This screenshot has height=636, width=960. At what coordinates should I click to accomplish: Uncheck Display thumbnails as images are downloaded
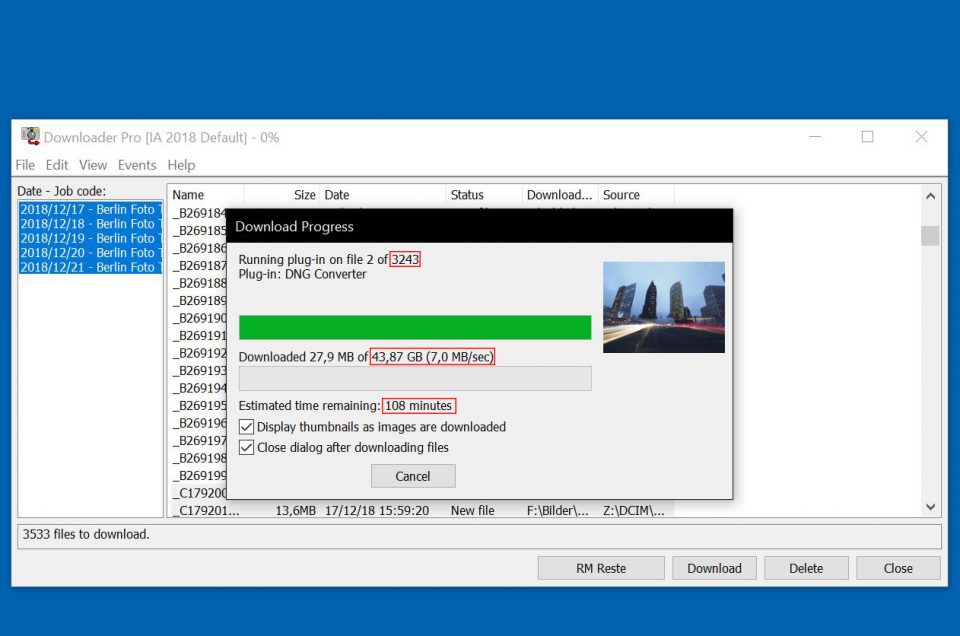(x=246, y=427)
